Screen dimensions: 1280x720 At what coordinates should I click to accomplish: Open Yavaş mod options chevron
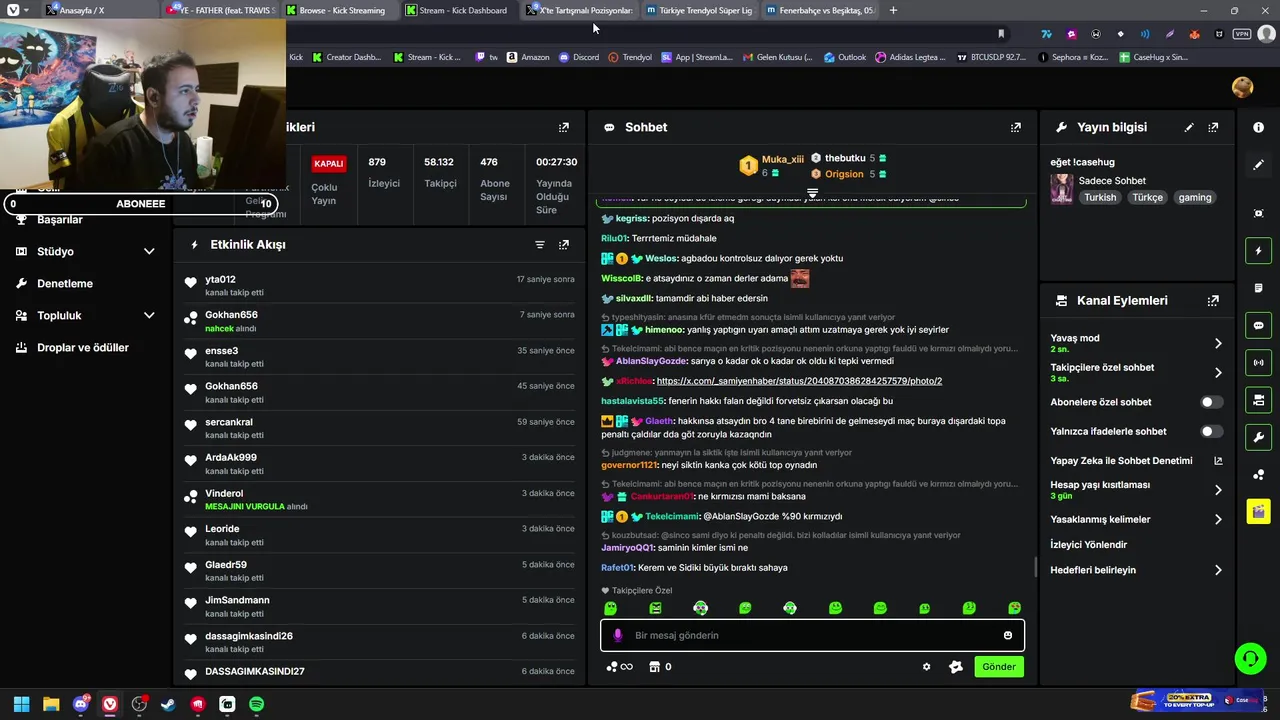pos(1218,343)
